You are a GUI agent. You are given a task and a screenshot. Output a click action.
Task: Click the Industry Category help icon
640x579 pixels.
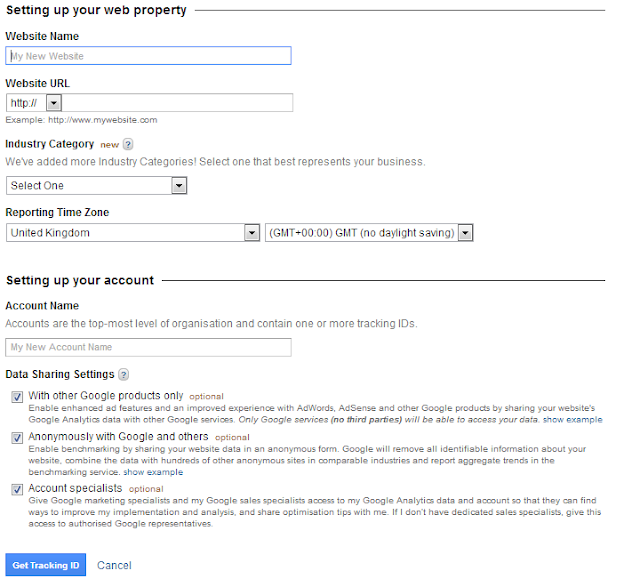(x=128, y=144)
